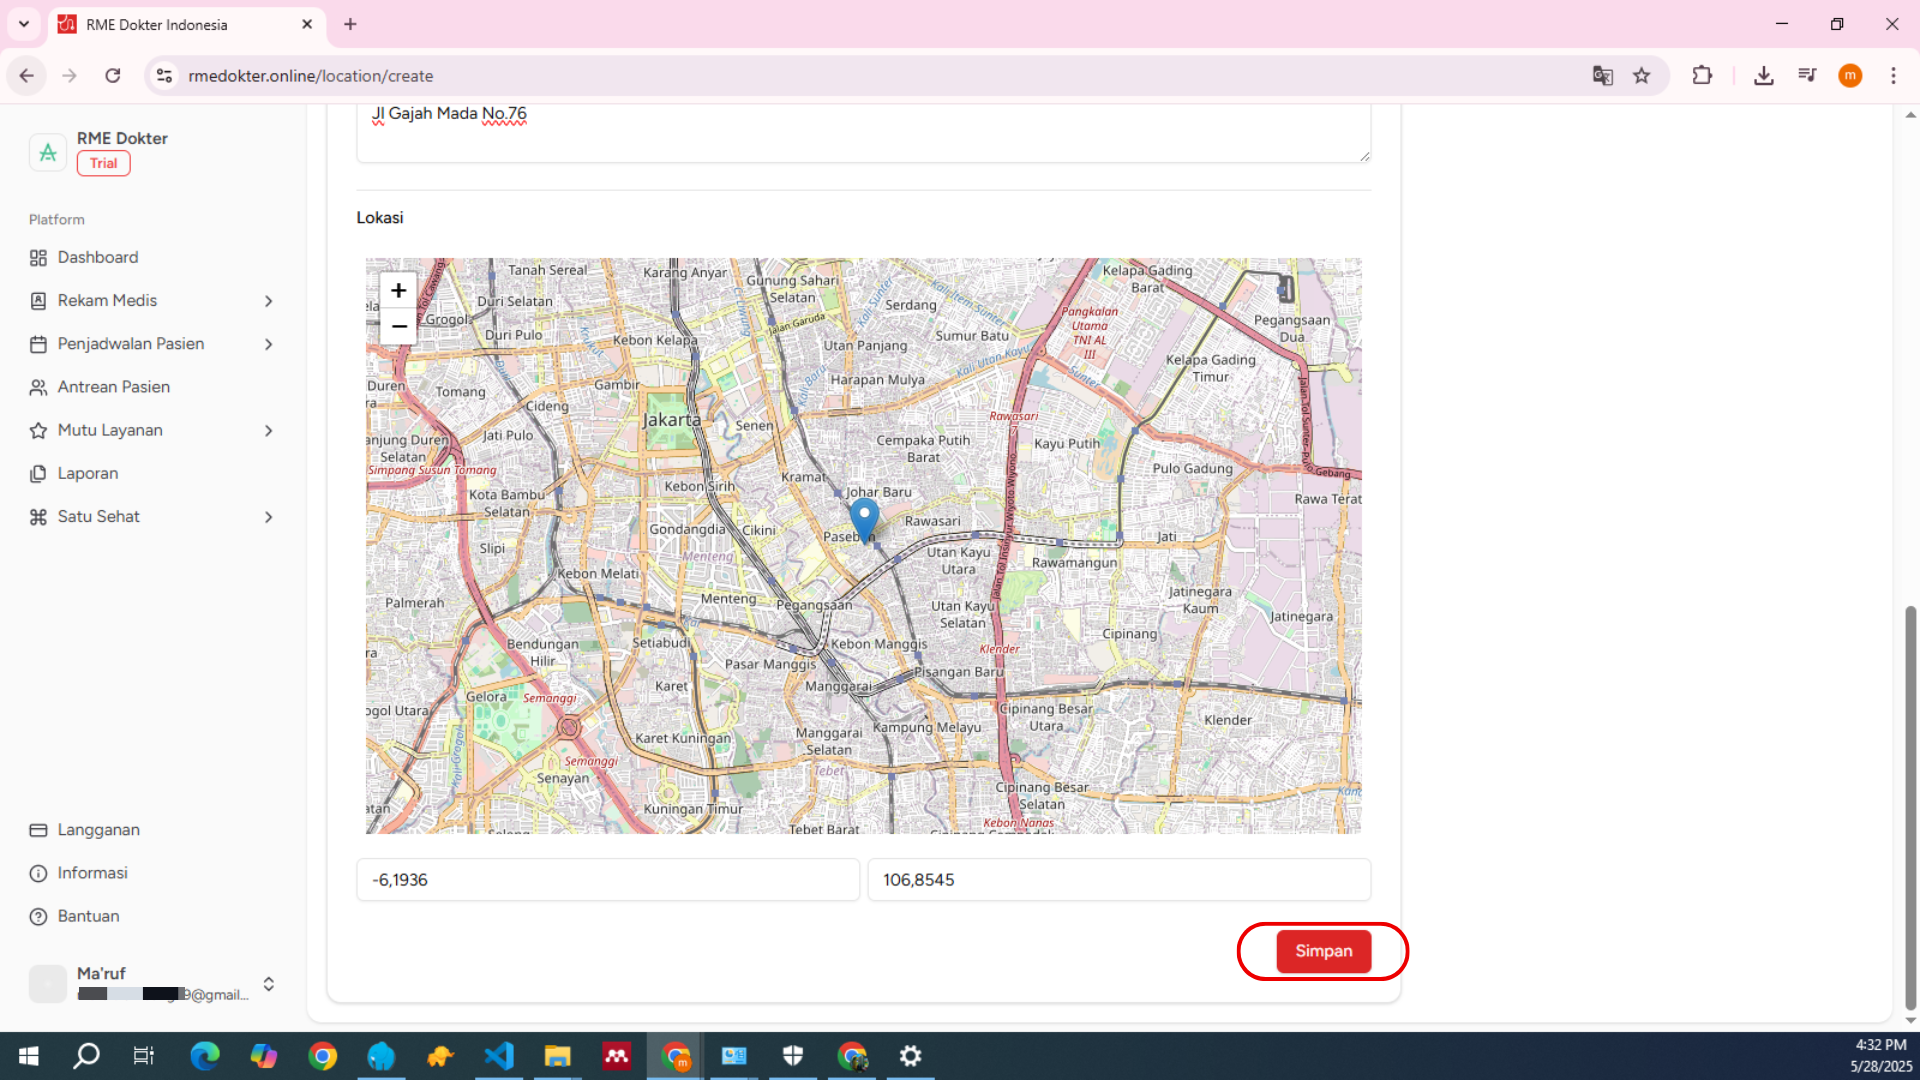Expand the Rekam Medis submenu

click(x=268, y=301)
